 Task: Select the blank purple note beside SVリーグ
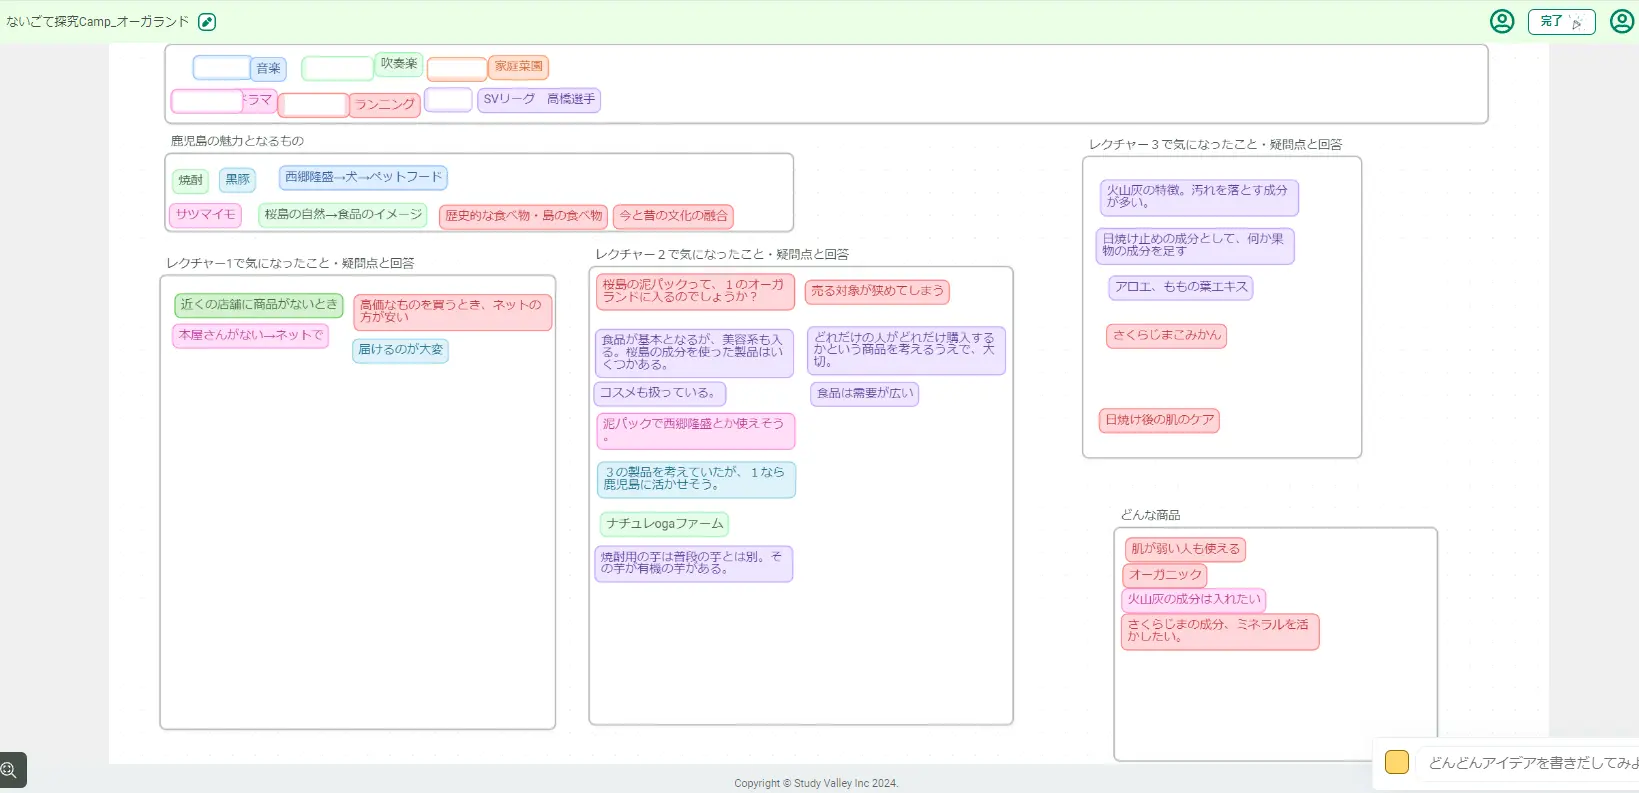[x=448, y=100]
